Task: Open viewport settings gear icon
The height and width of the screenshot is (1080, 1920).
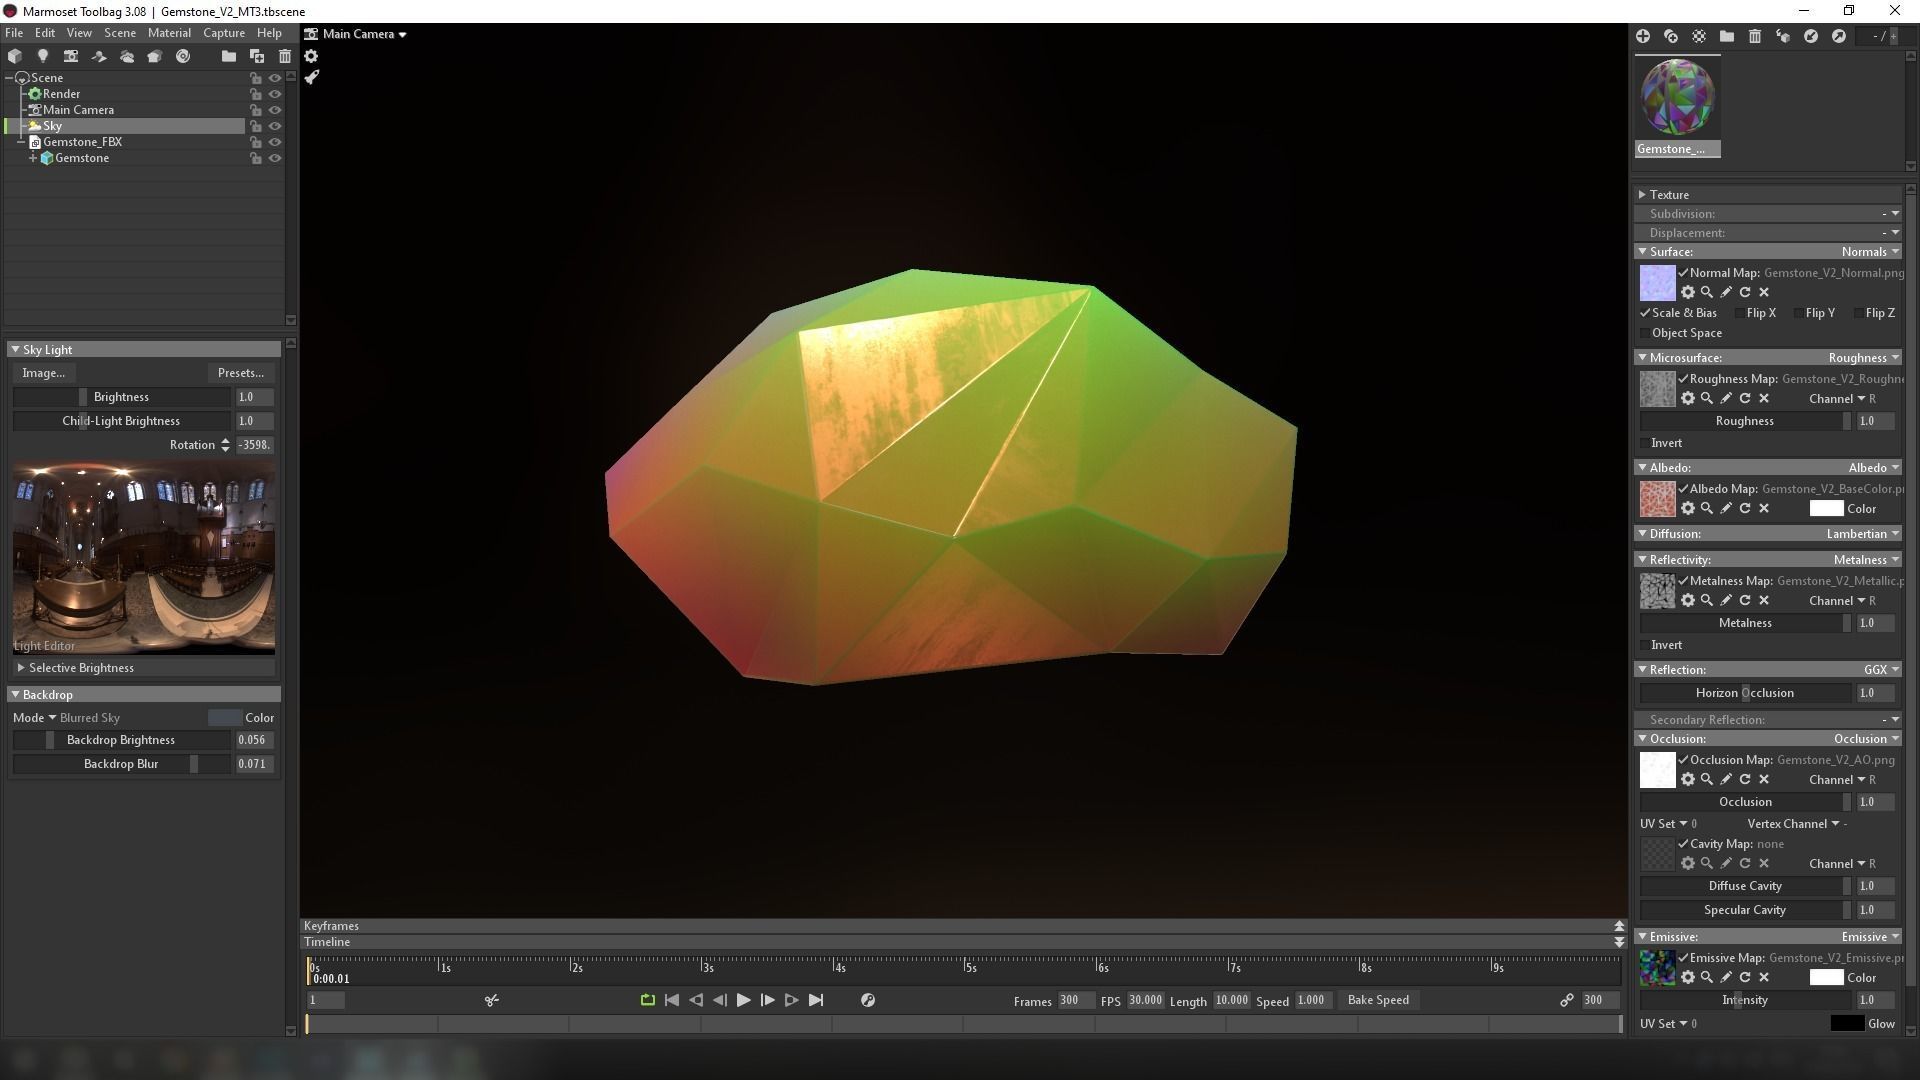Action: [311, 56]
